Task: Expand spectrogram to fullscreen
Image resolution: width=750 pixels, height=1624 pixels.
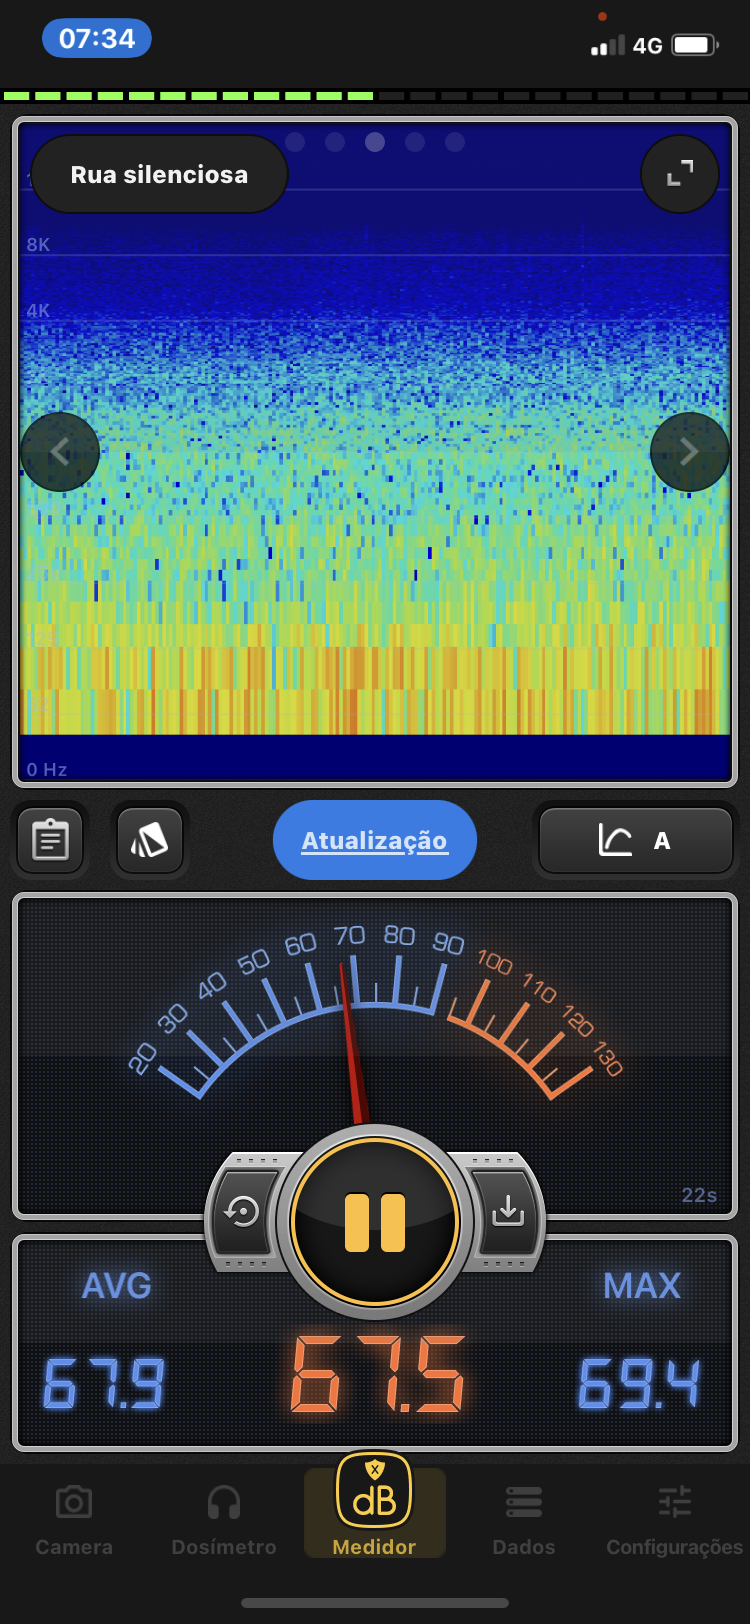Action: [x=680, y=175]
